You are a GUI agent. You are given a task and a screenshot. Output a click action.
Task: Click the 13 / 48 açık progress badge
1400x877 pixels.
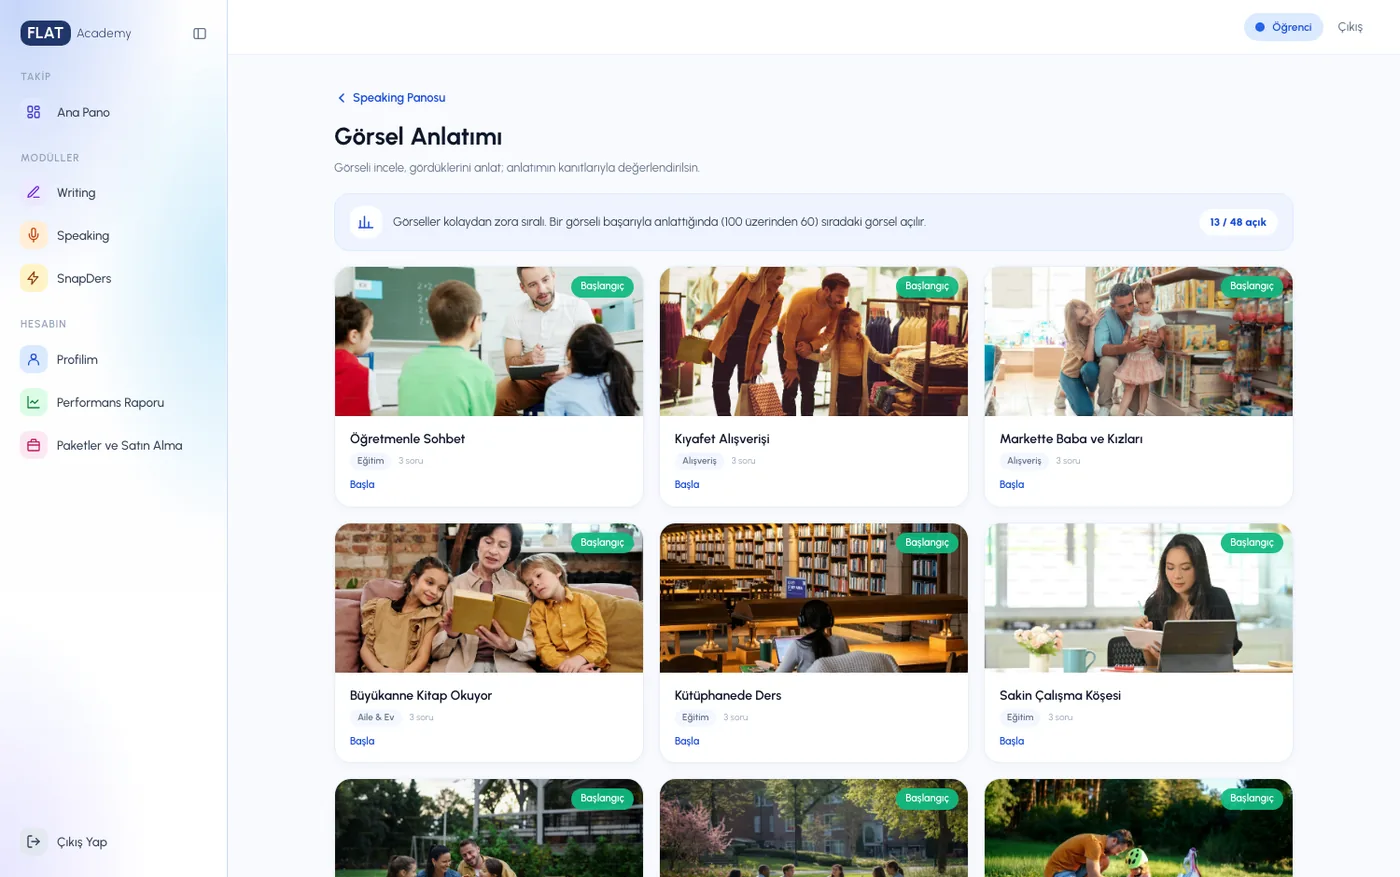tap(1238, 222)
